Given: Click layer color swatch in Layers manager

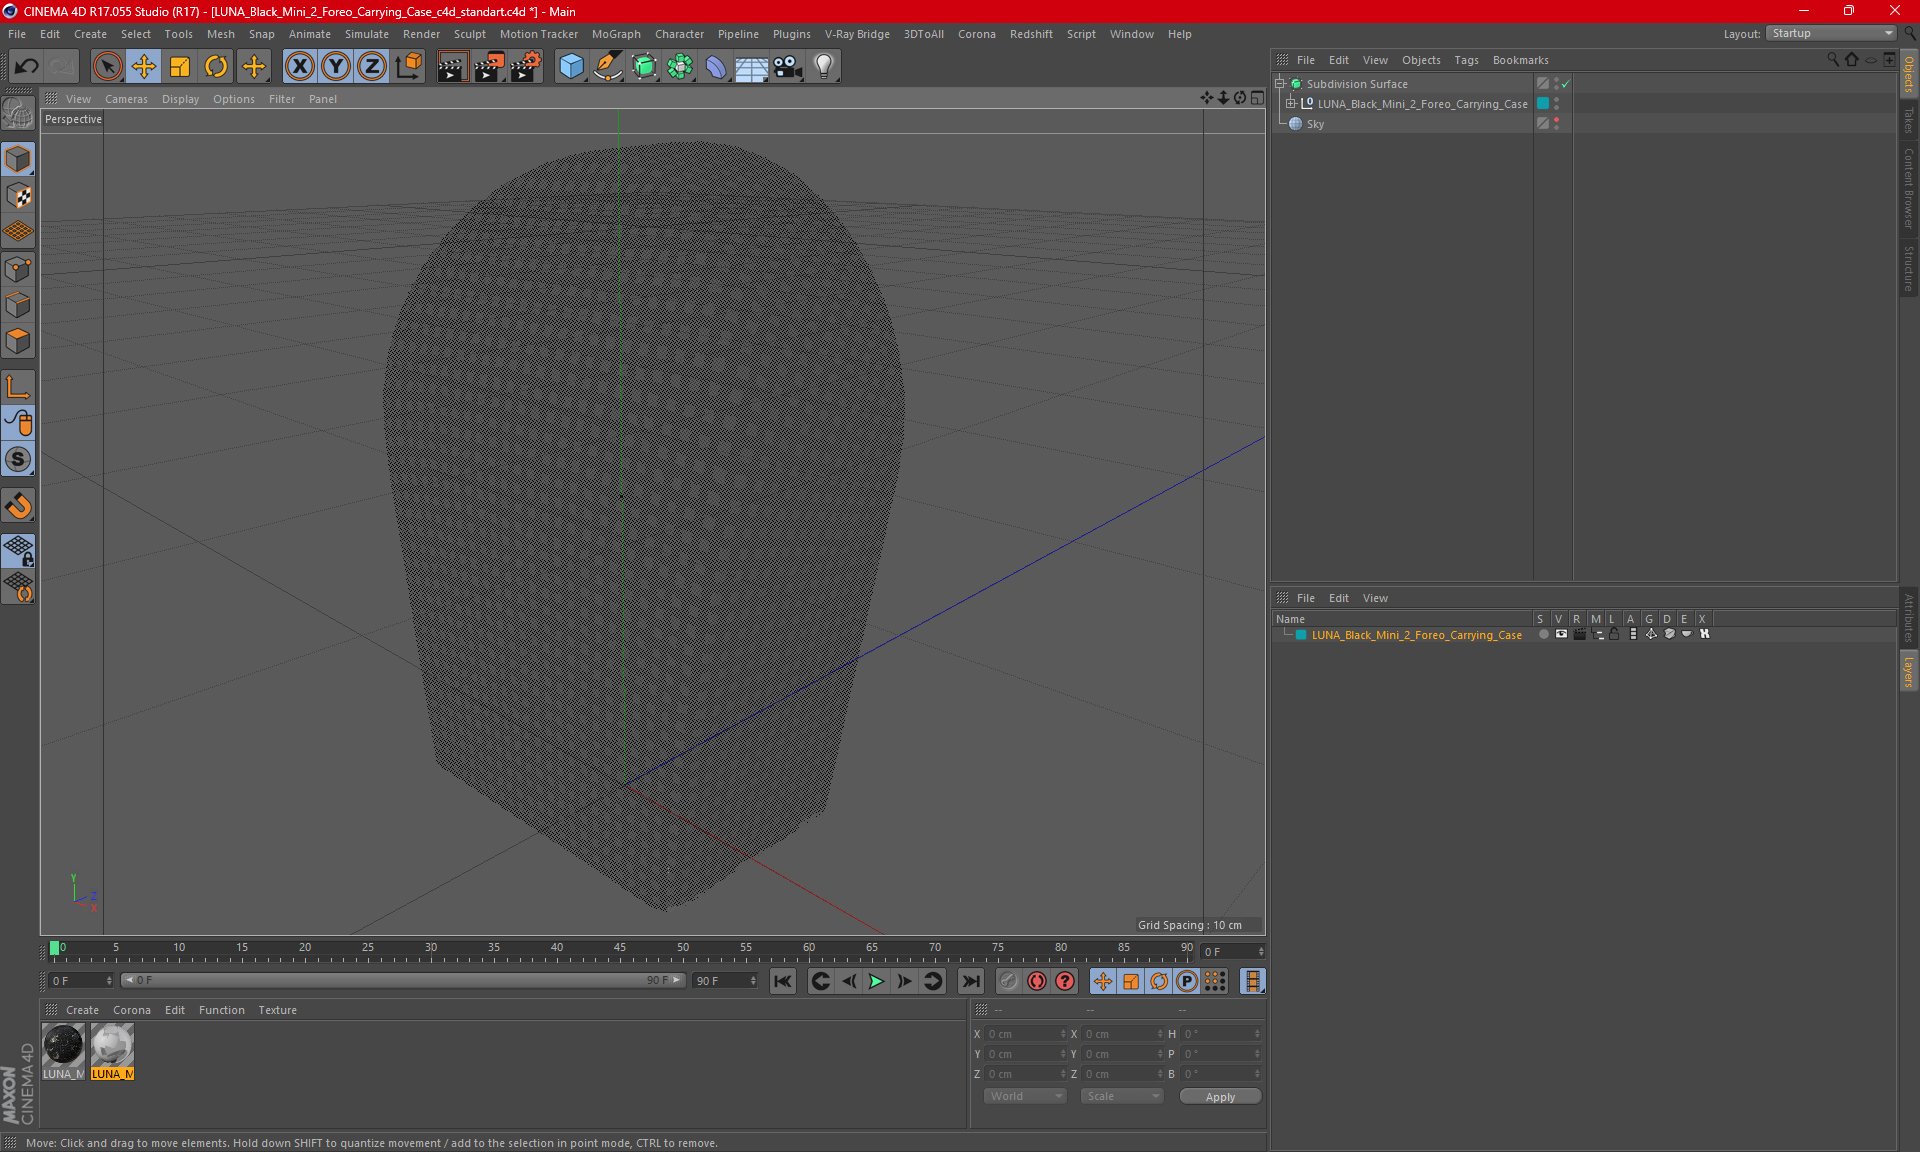Looking at the screenshot, I should (x=1301, y=635).
